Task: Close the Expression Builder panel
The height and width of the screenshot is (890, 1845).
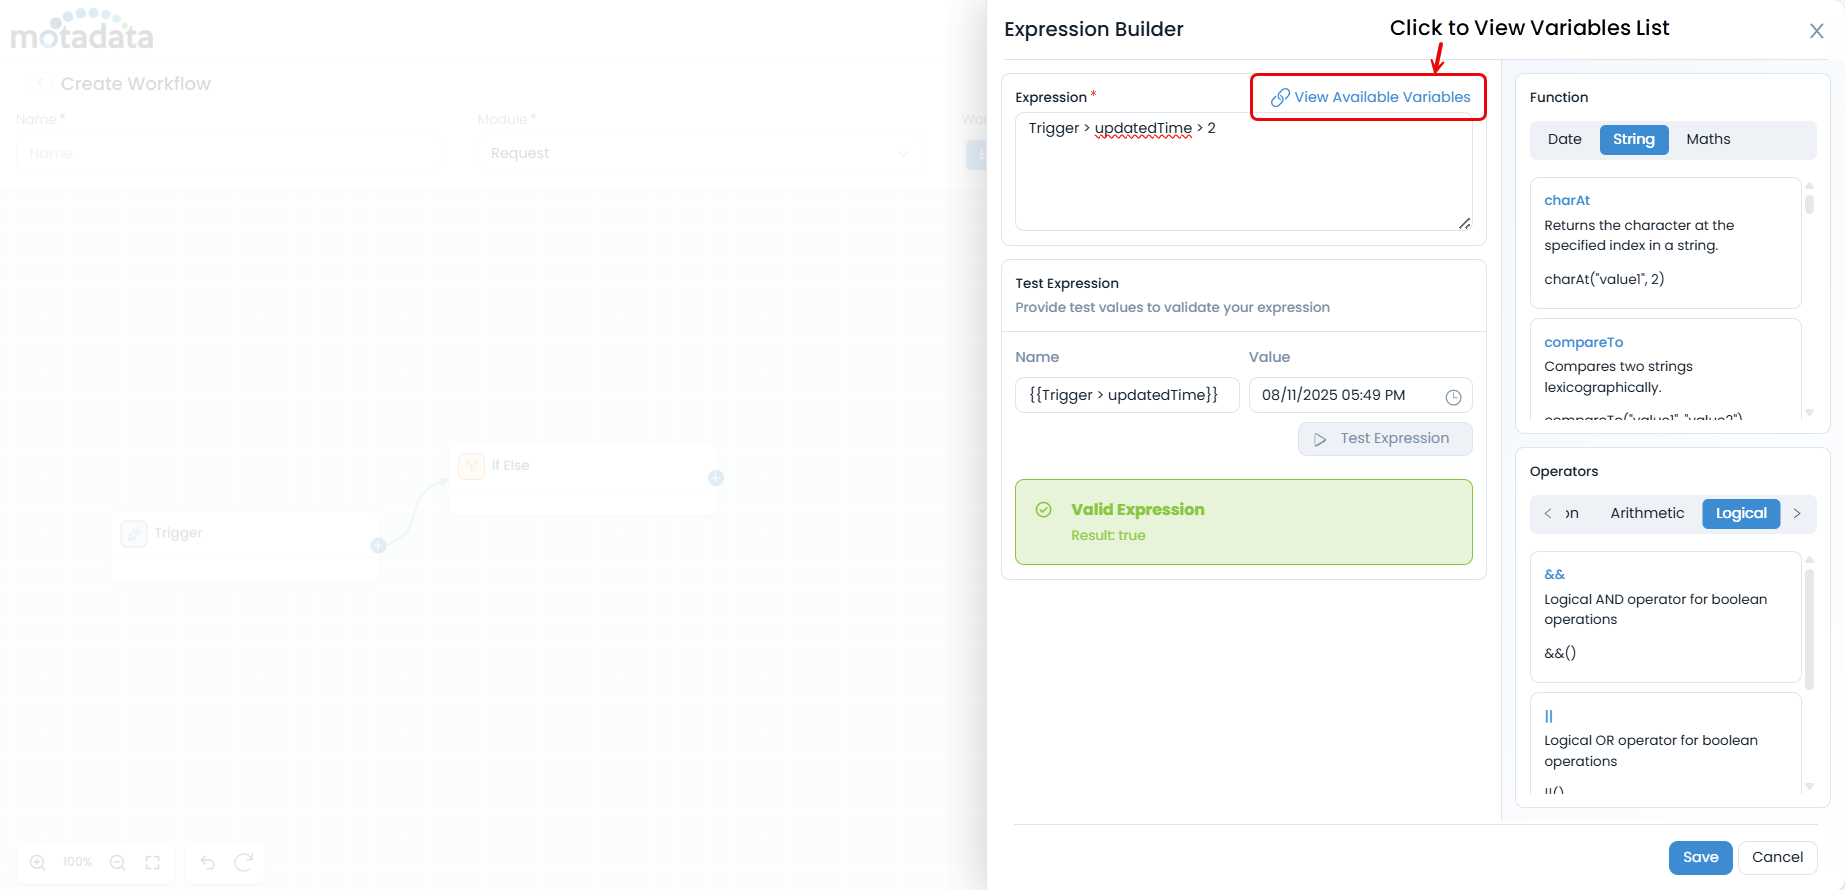Action: coord(1816,31)
